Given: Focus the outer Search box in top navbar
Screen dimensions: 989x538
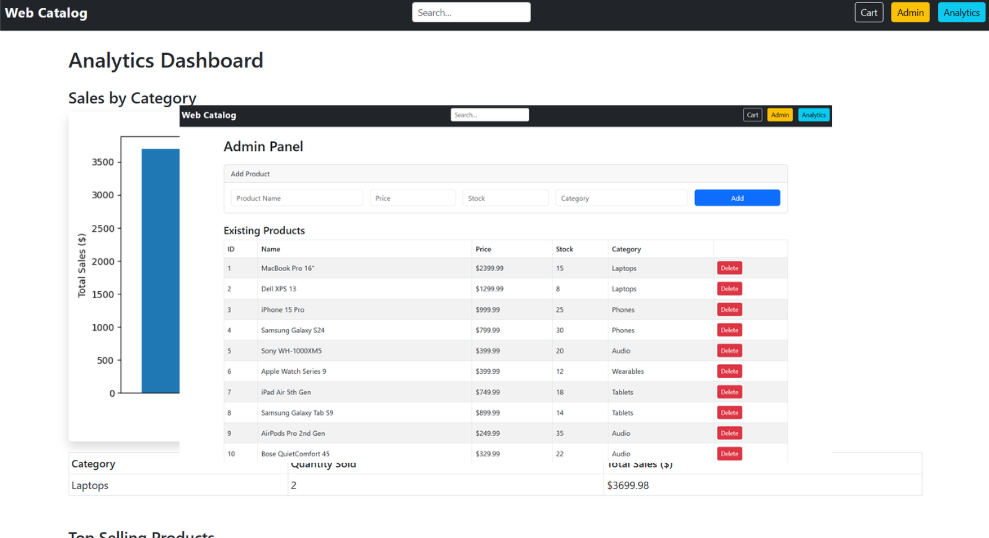Looking at the screenshot, I should click(471, 13).
